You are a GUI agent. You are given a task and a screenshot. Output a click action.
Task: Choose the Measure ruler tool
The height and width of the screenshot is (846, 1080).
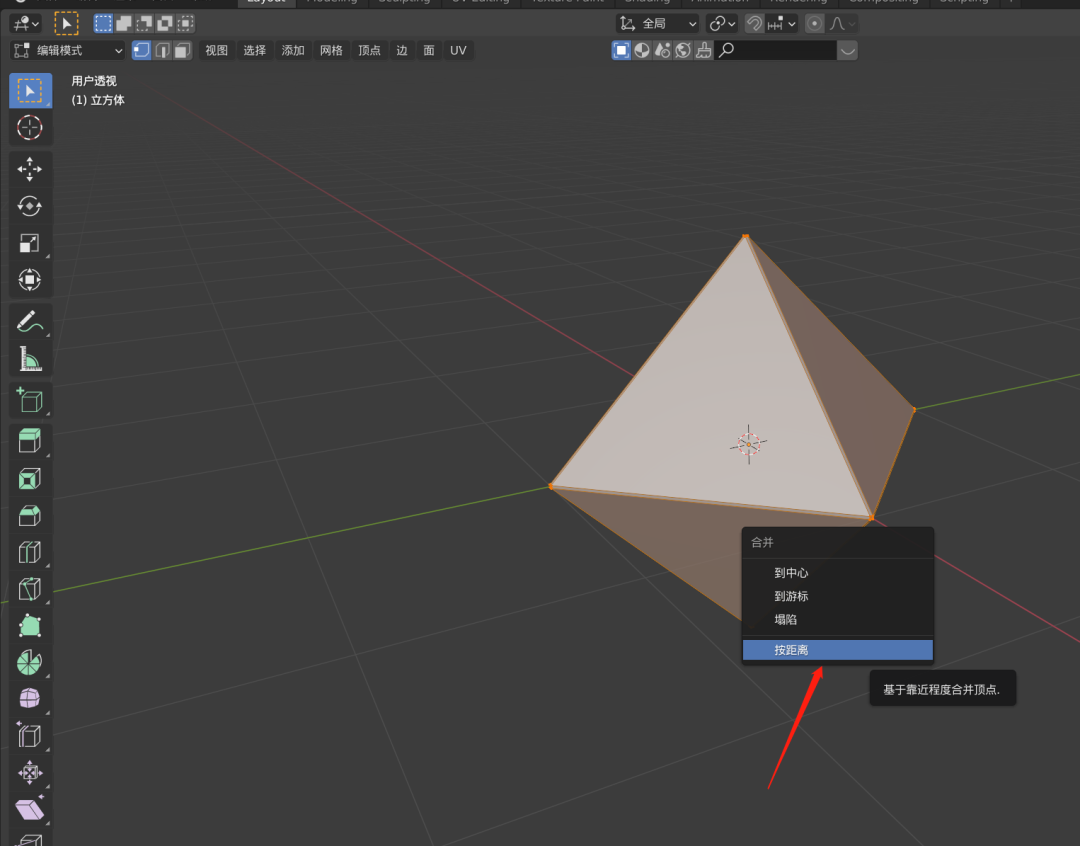pyautogui.click(x=30, y=358)
